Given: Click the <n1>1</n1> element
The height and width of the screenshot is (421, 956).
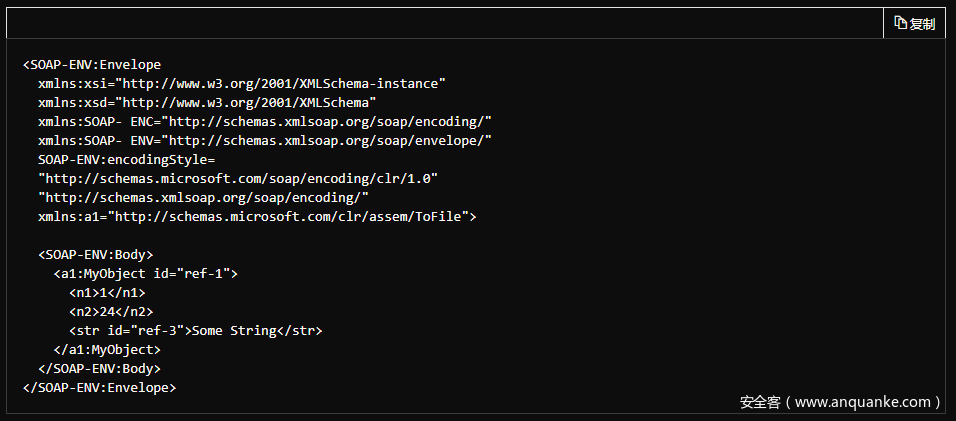Looking at the screenshot, I should (107, 292).
